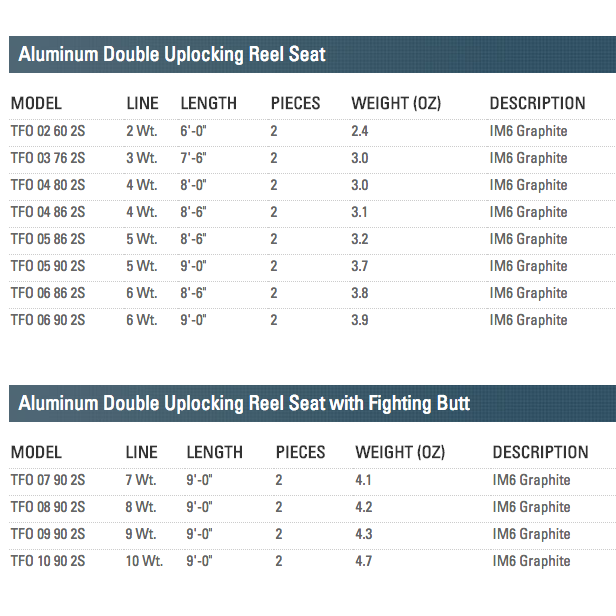Click model TFO 06 86 2S
The height and width of the screenshot is (616, 616).
[x=47, y=293]
